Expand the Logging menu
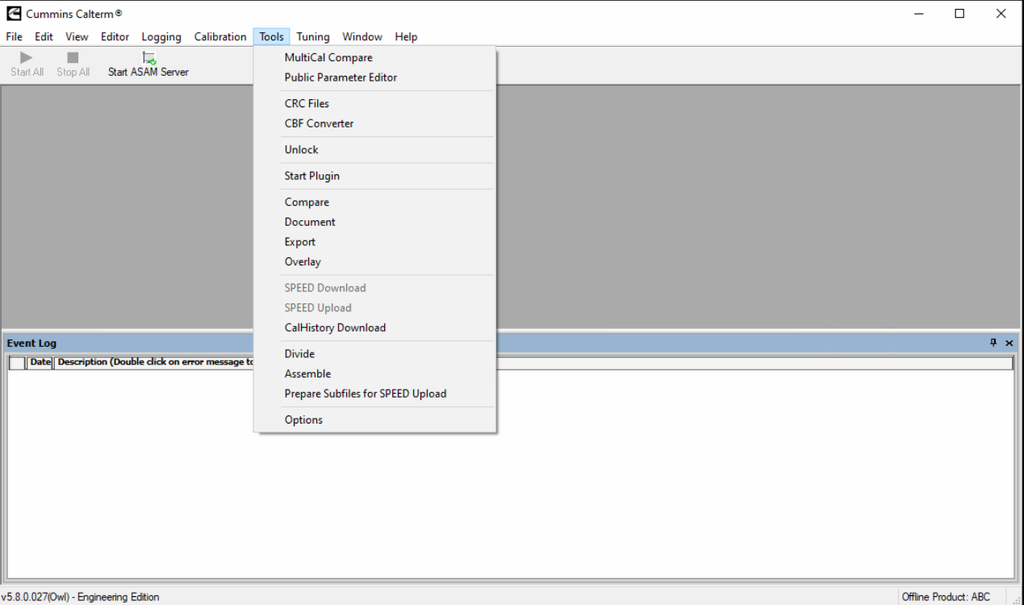Image resolution: width=1024 pixels, height=605 pixels. 161,37
